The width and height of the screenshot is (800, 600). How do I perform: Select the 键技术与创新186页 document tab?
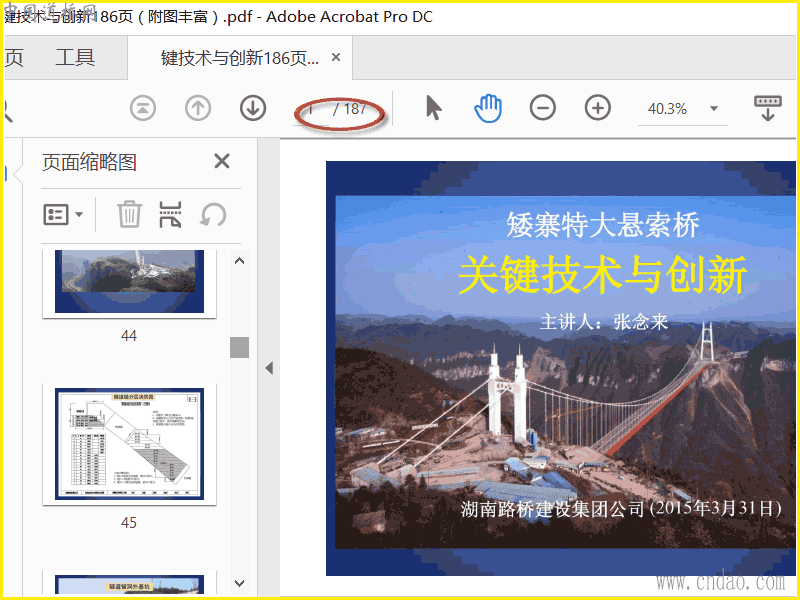(240, 58)
